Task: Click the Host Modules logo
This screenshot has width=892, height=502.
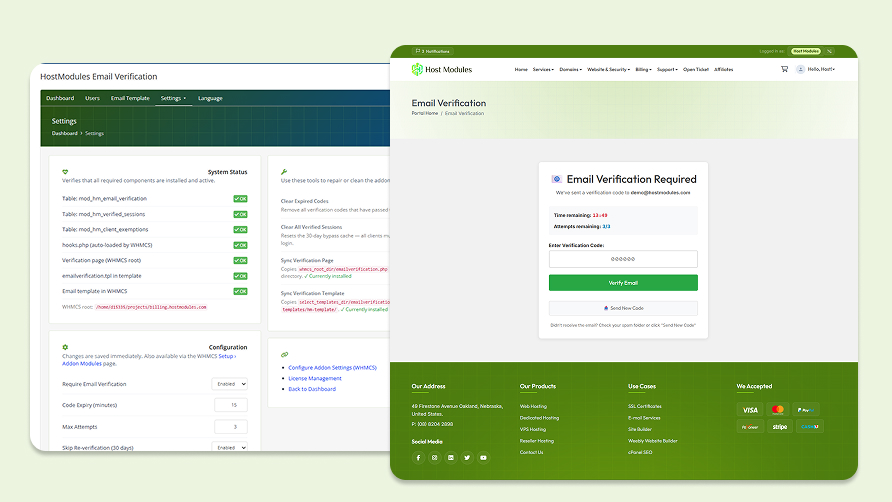Action: coord(441,69)
